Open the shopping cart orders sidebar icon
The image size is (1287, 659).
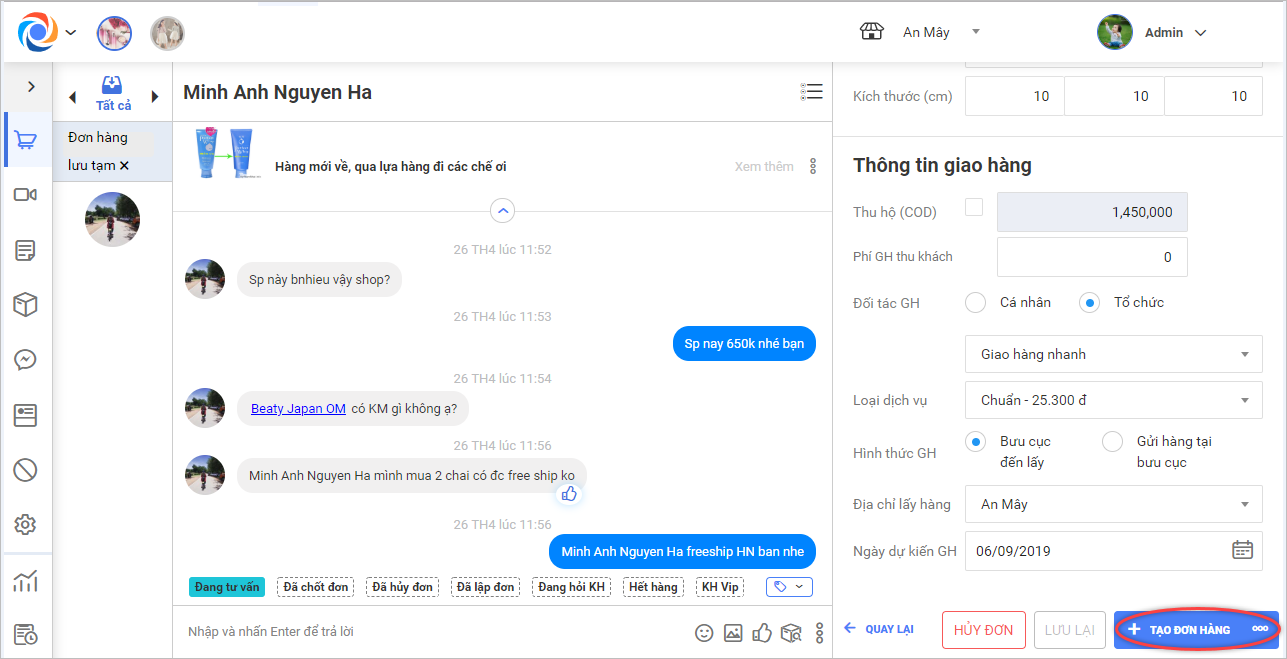(26, 141)
